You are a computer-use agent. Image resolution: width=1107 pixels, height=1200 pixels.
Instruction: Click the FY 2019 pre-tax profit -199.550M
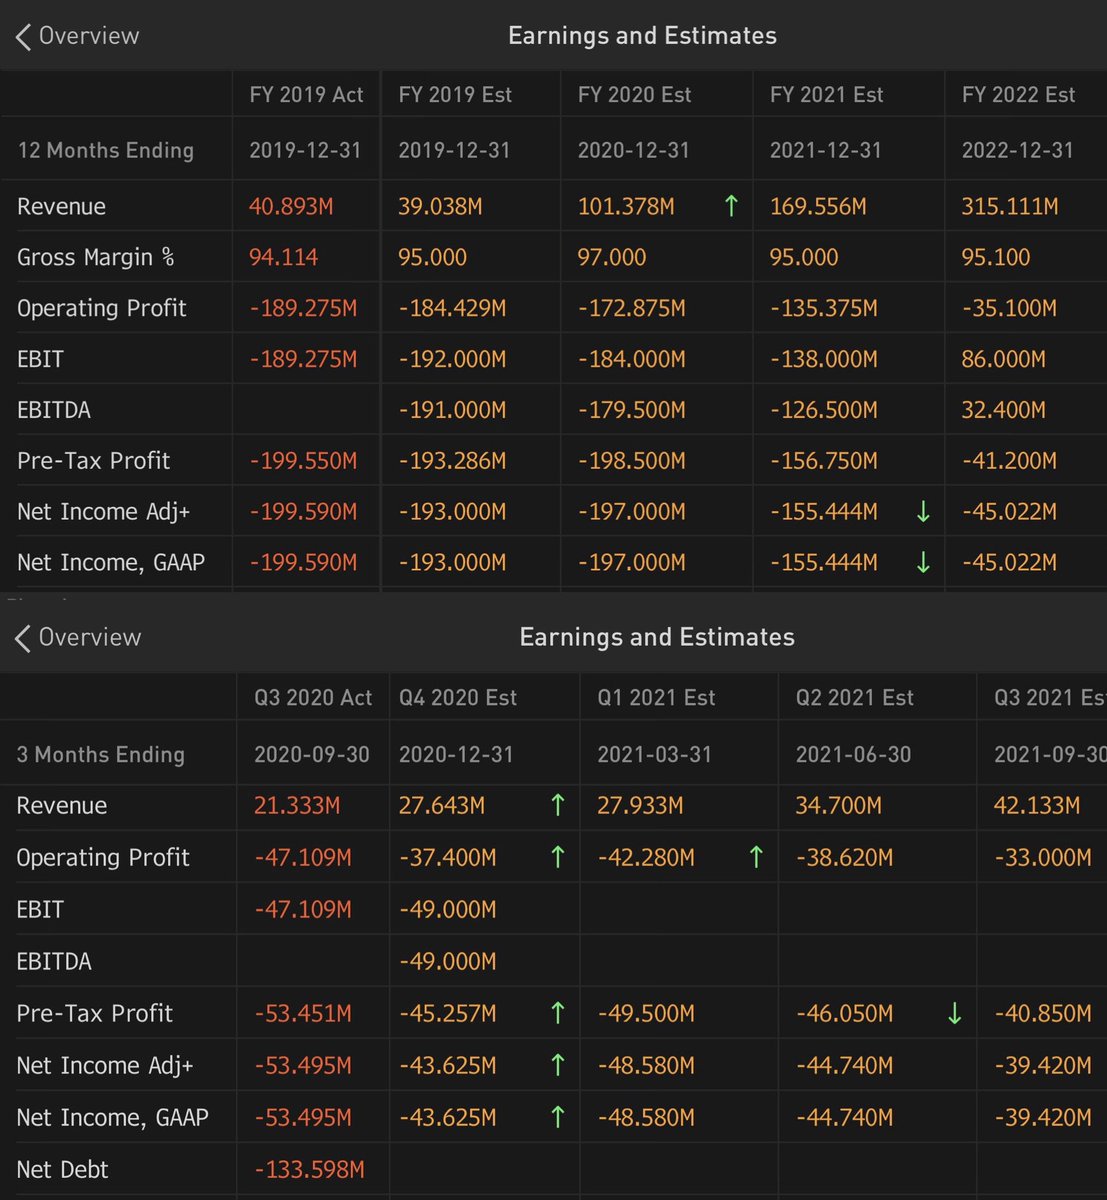303,461
